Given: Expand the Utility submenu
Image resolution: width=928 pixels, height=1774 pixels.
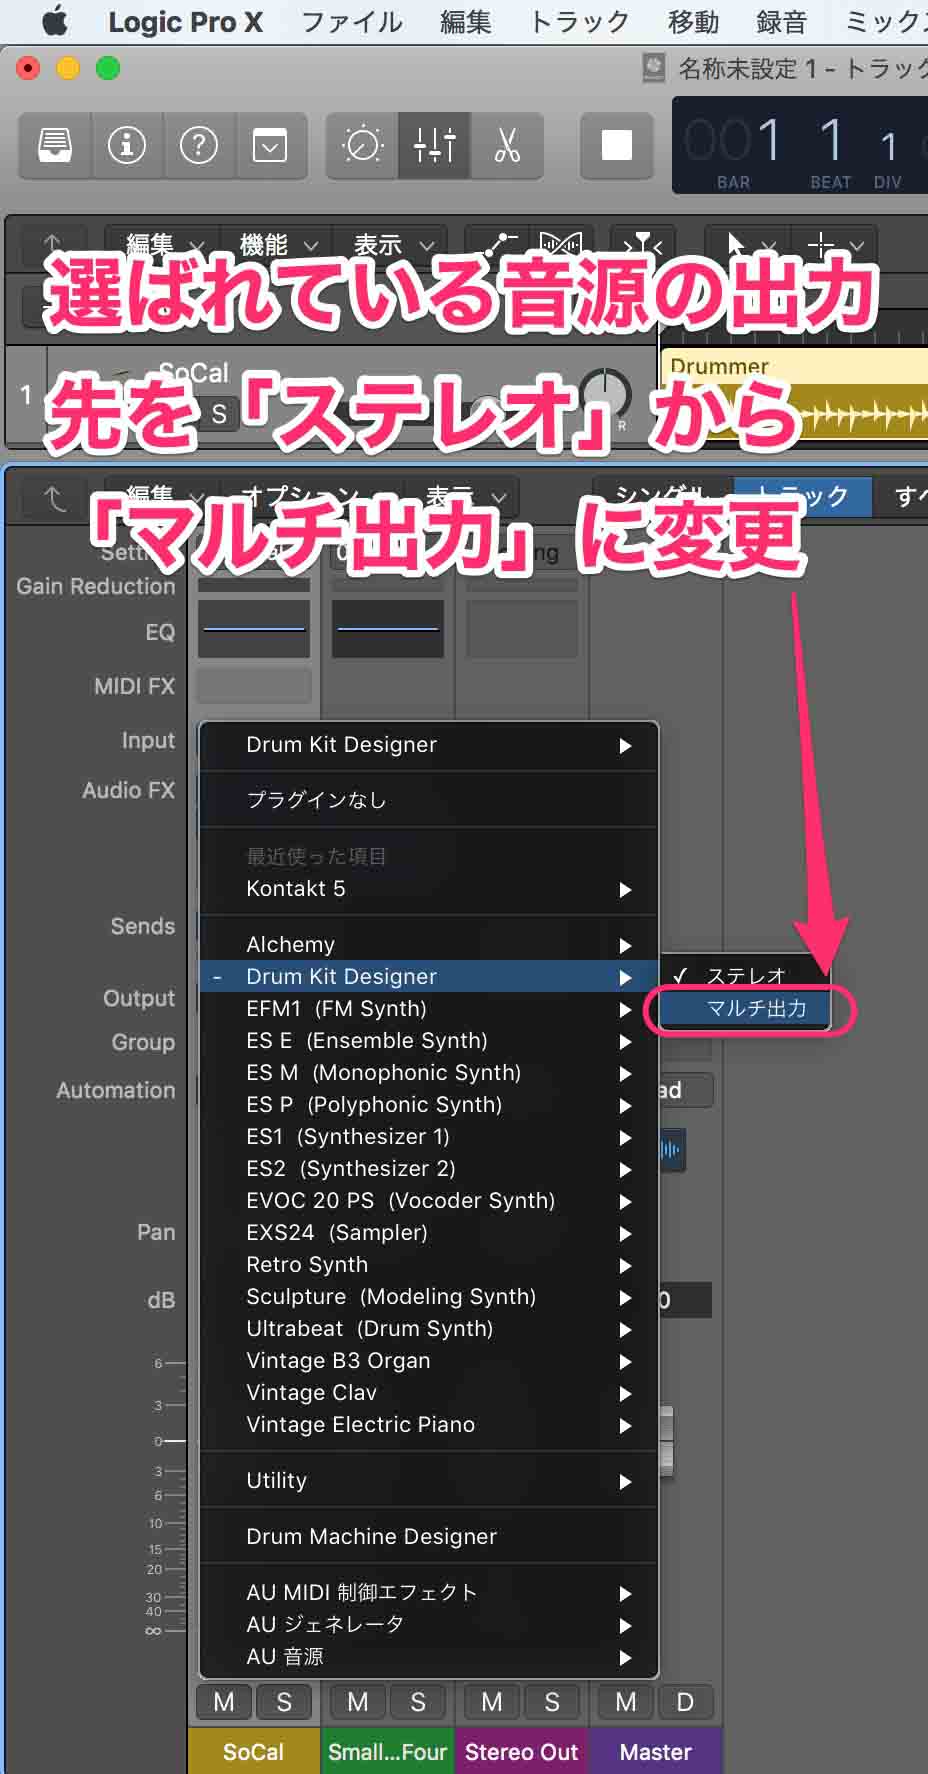Looking at the screenshot, I should pyautogui.click(x=429, y=1481).
